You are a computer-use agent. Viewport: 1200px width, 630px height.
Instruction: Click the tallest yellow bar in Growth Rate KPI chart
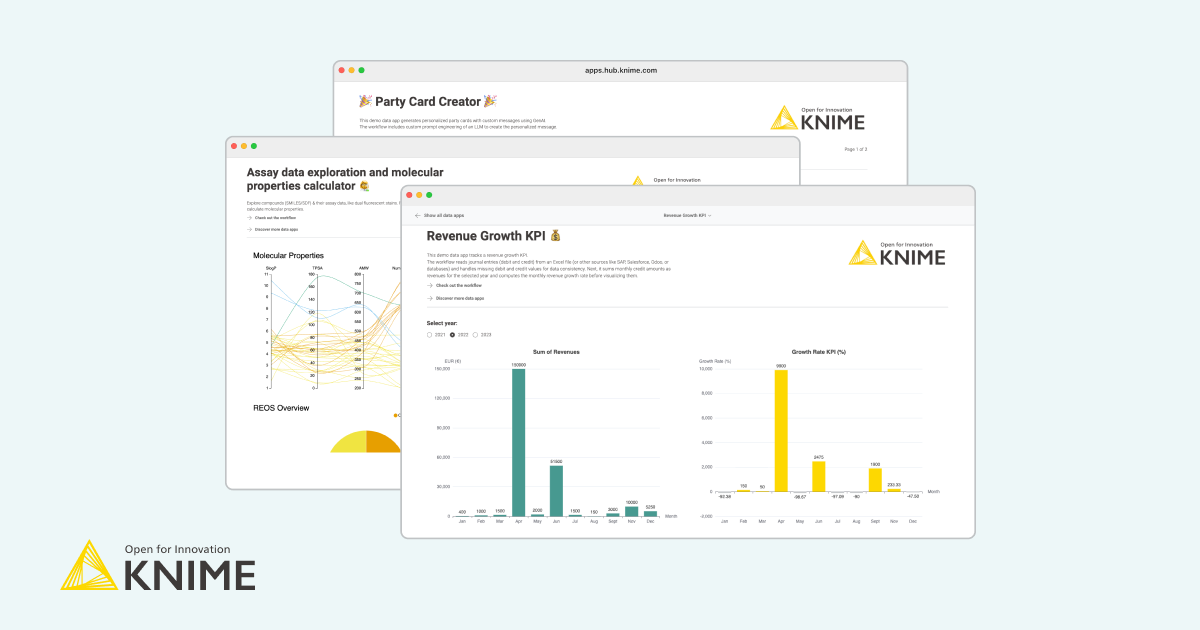pos(783,430)
